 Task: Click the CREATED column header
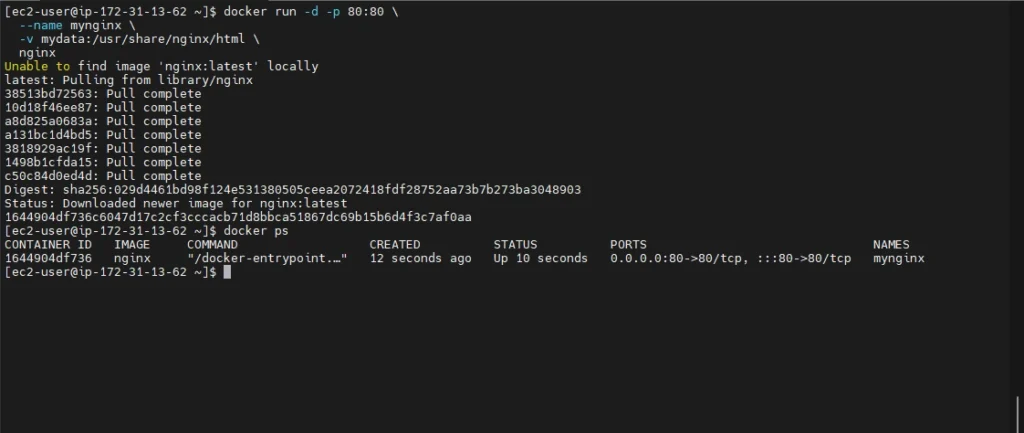click(395, 244)
